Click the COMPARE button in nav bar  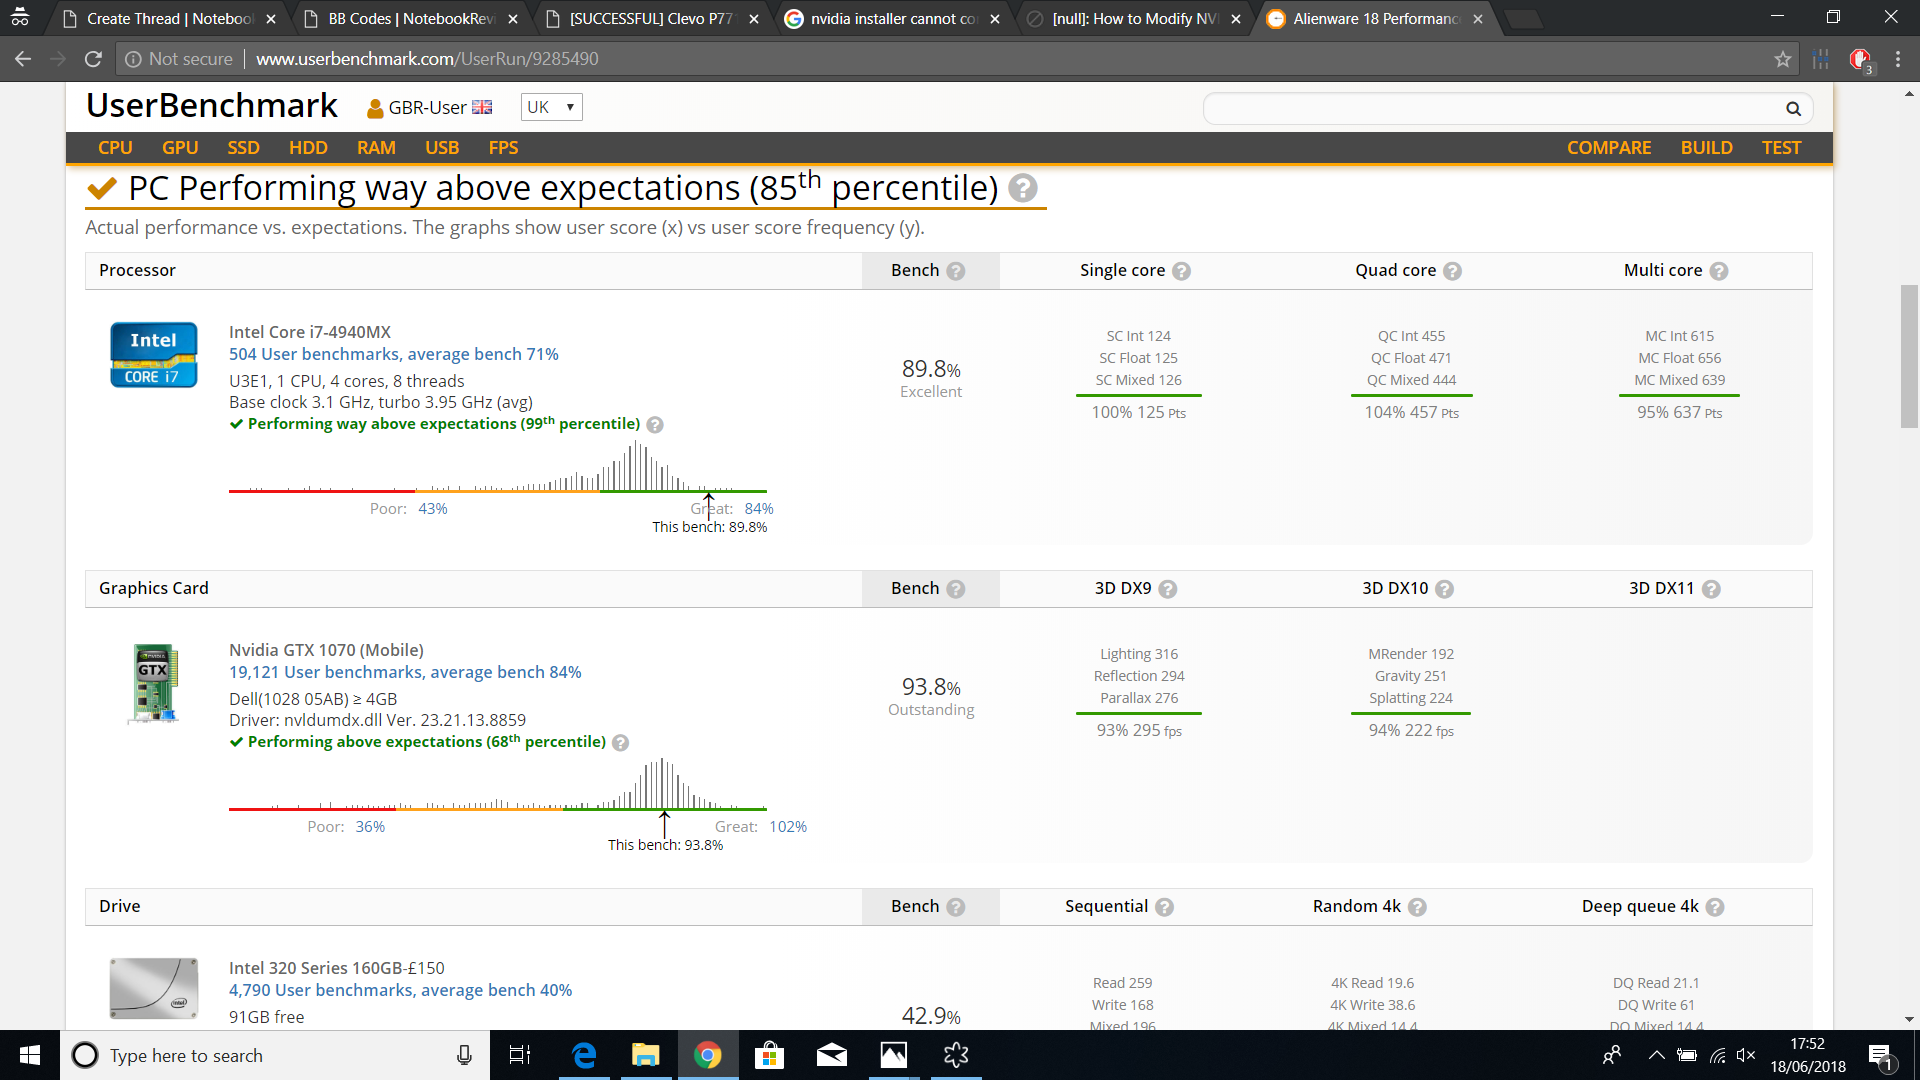[1608, 148]
